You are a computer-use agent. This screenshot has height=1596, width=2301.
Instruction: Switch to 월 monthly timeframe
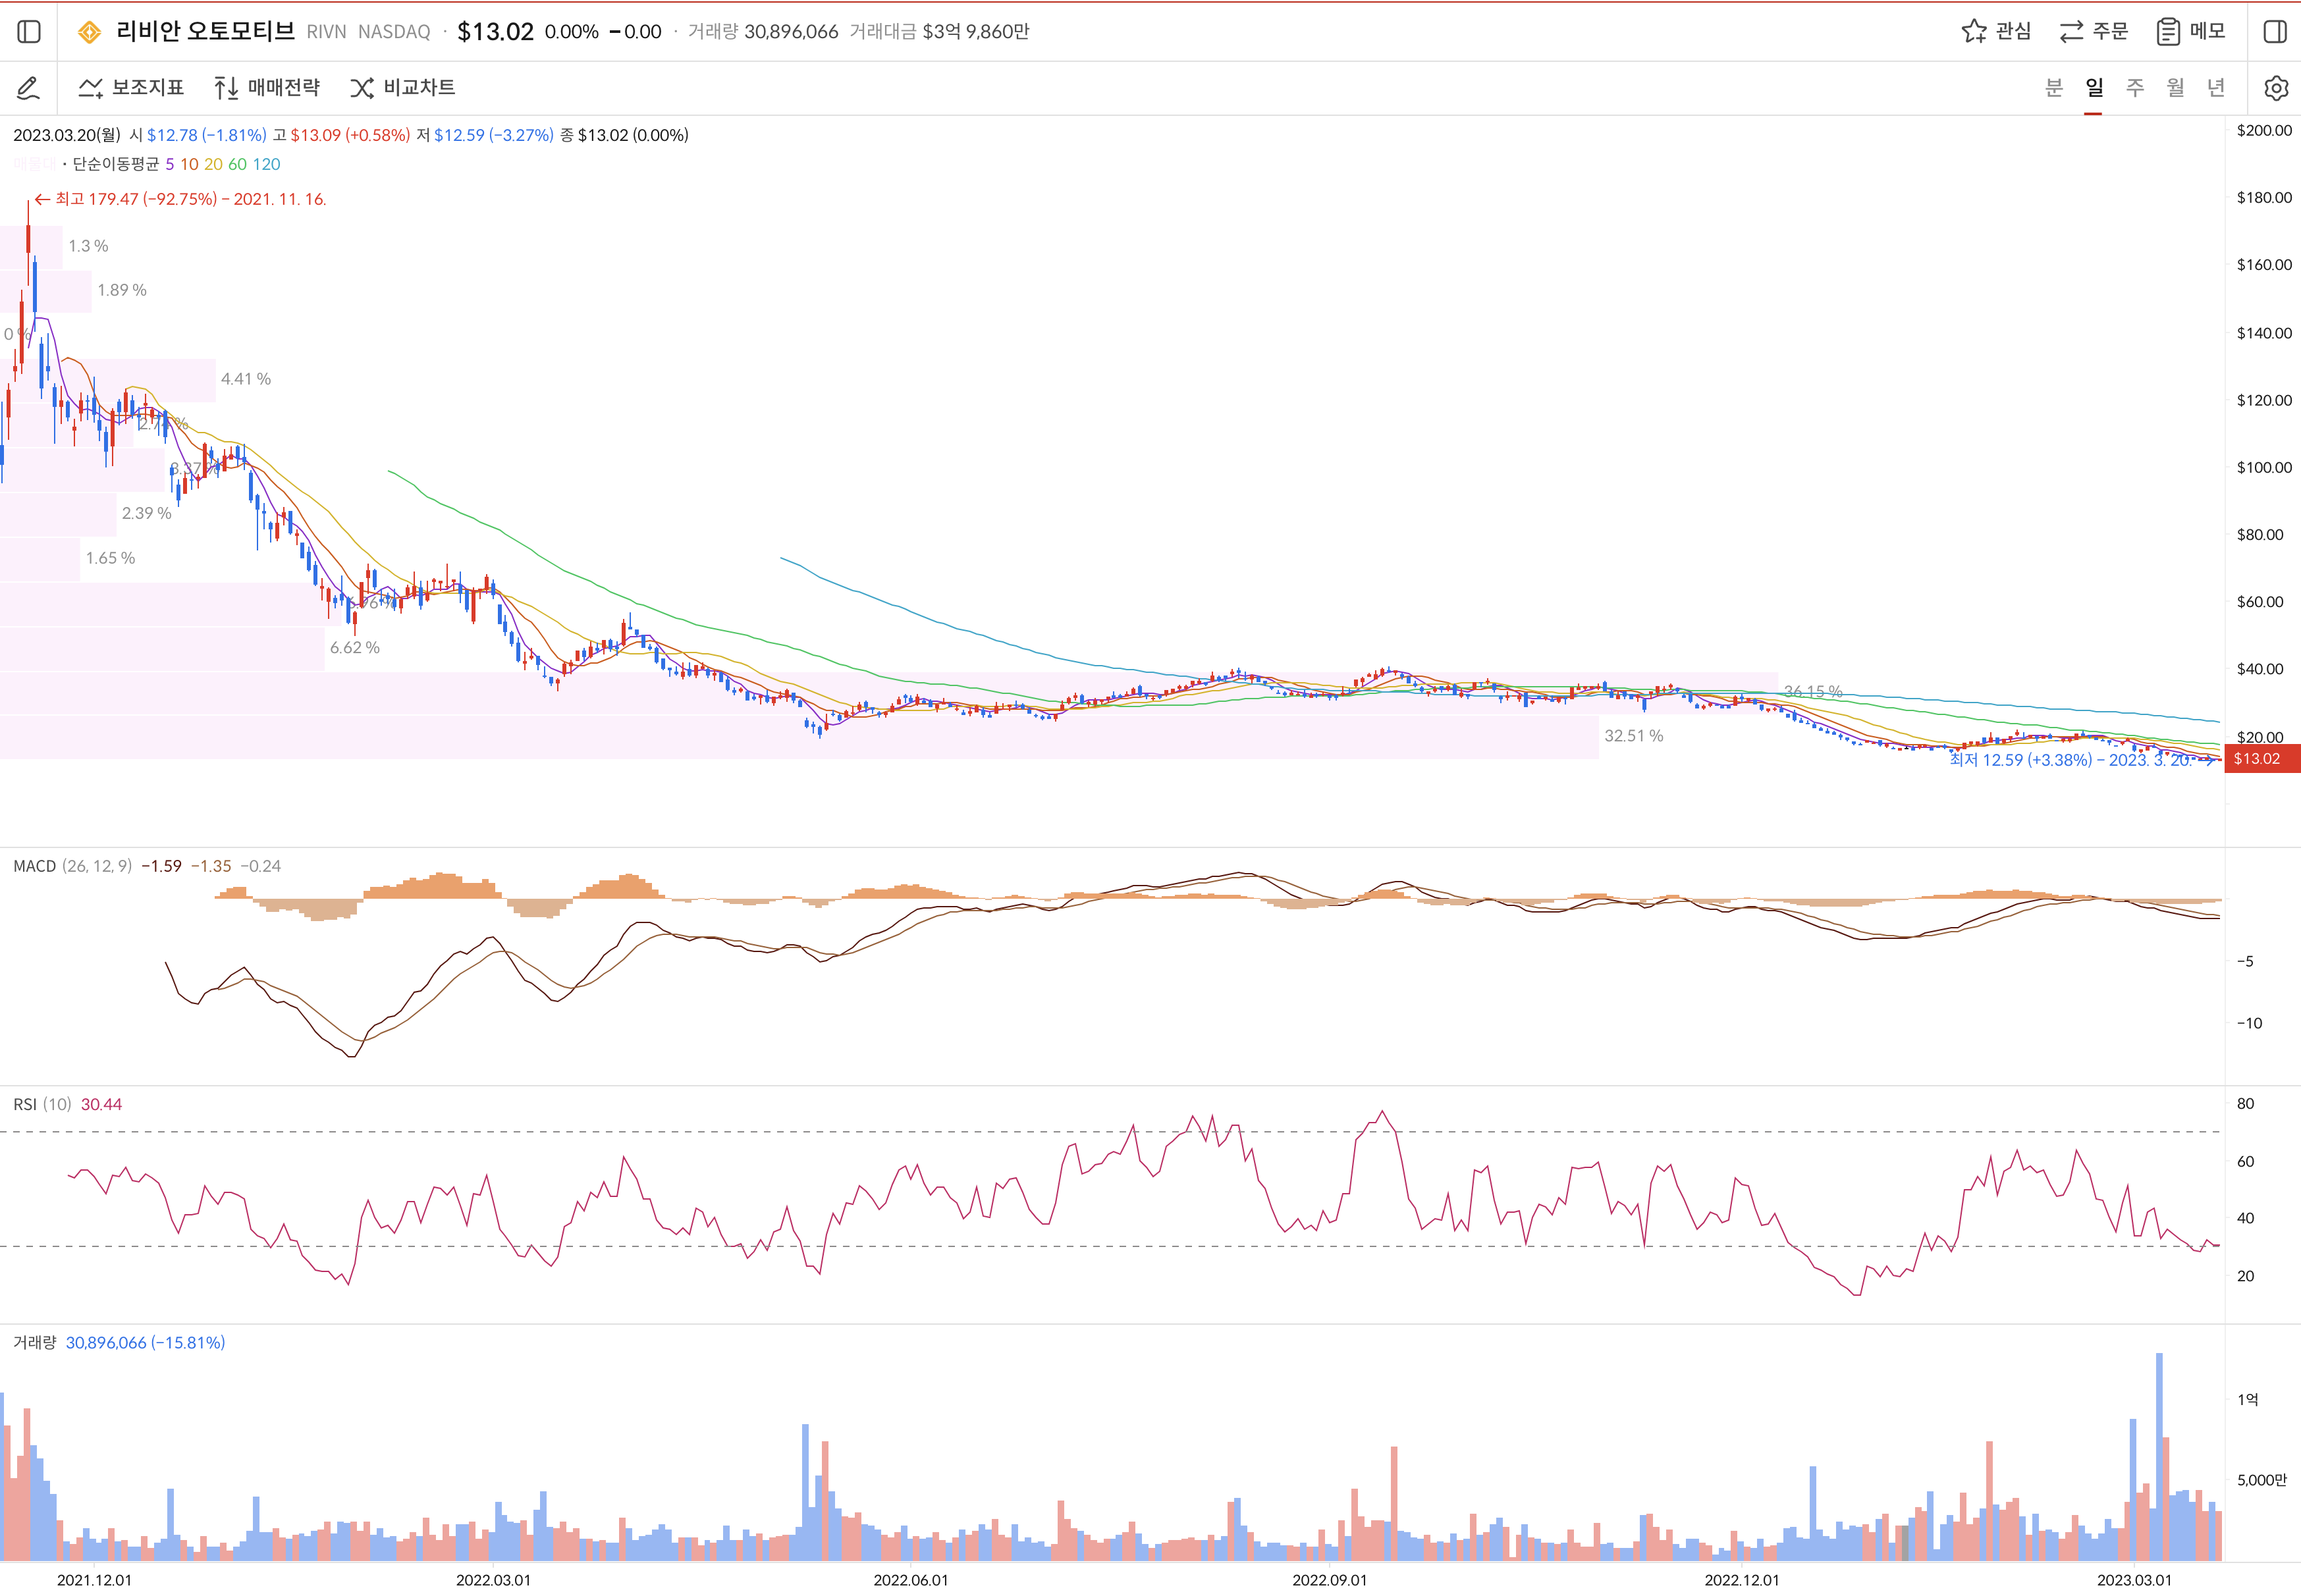(2175, 88)
